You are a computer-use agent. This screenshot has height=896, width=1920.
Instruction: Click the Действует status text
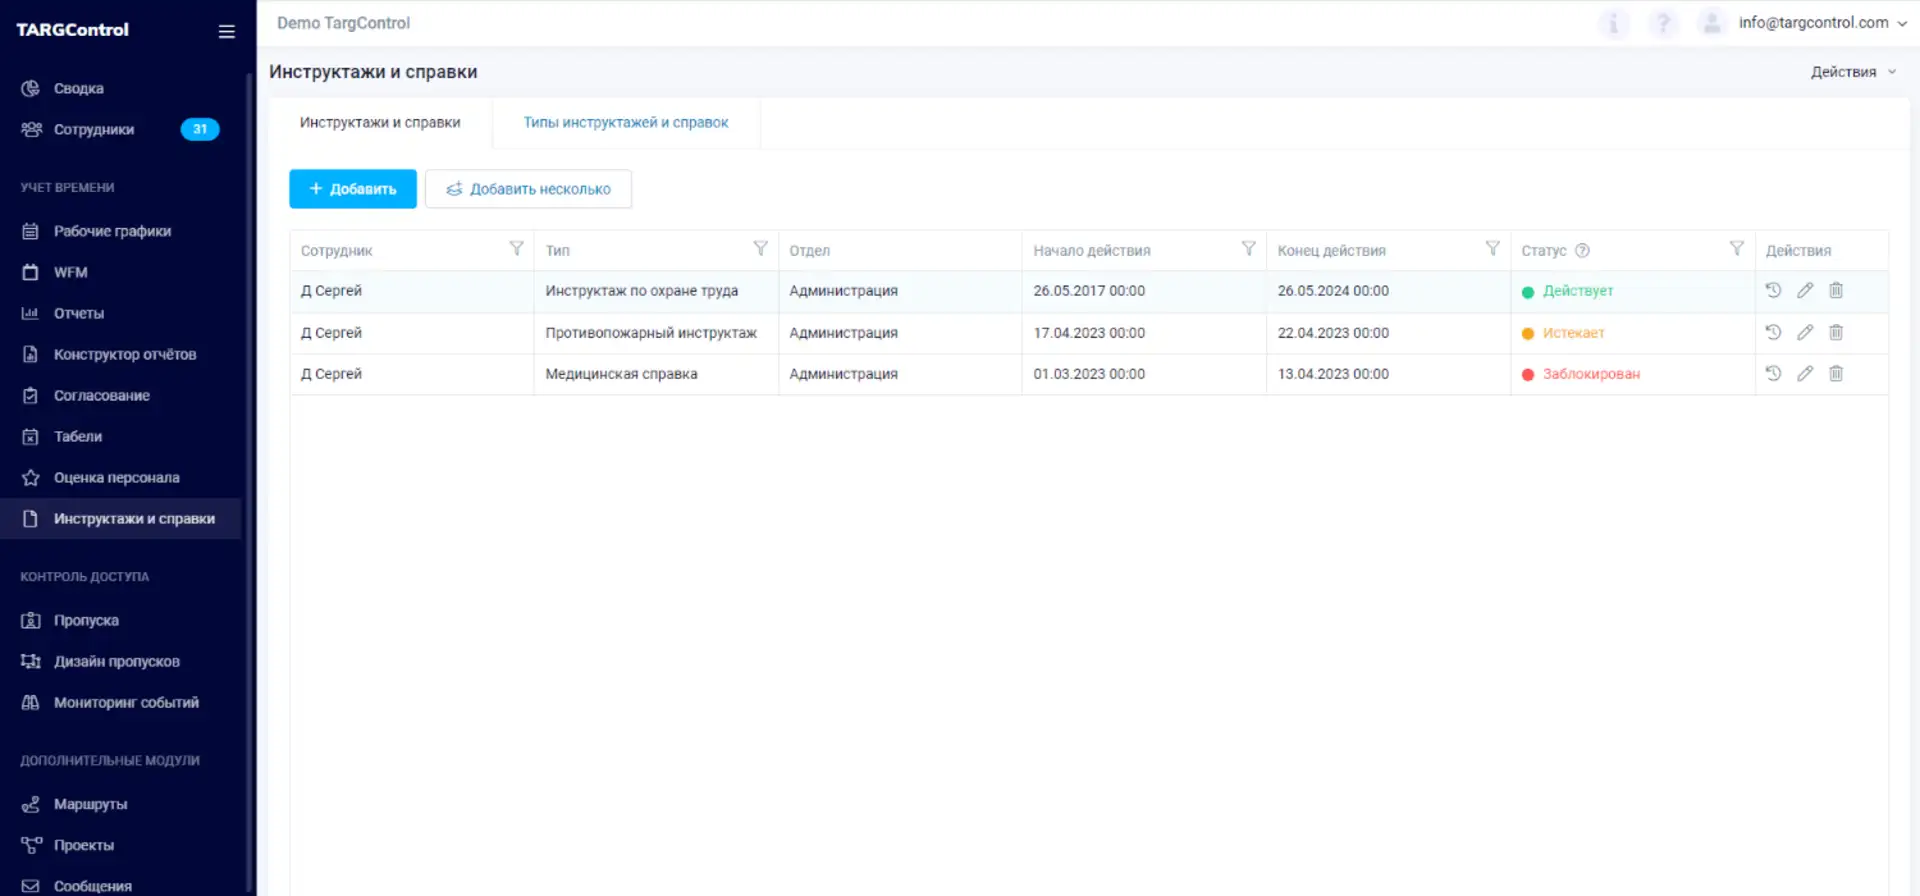pyautogui.click(x=1578, y=291)
